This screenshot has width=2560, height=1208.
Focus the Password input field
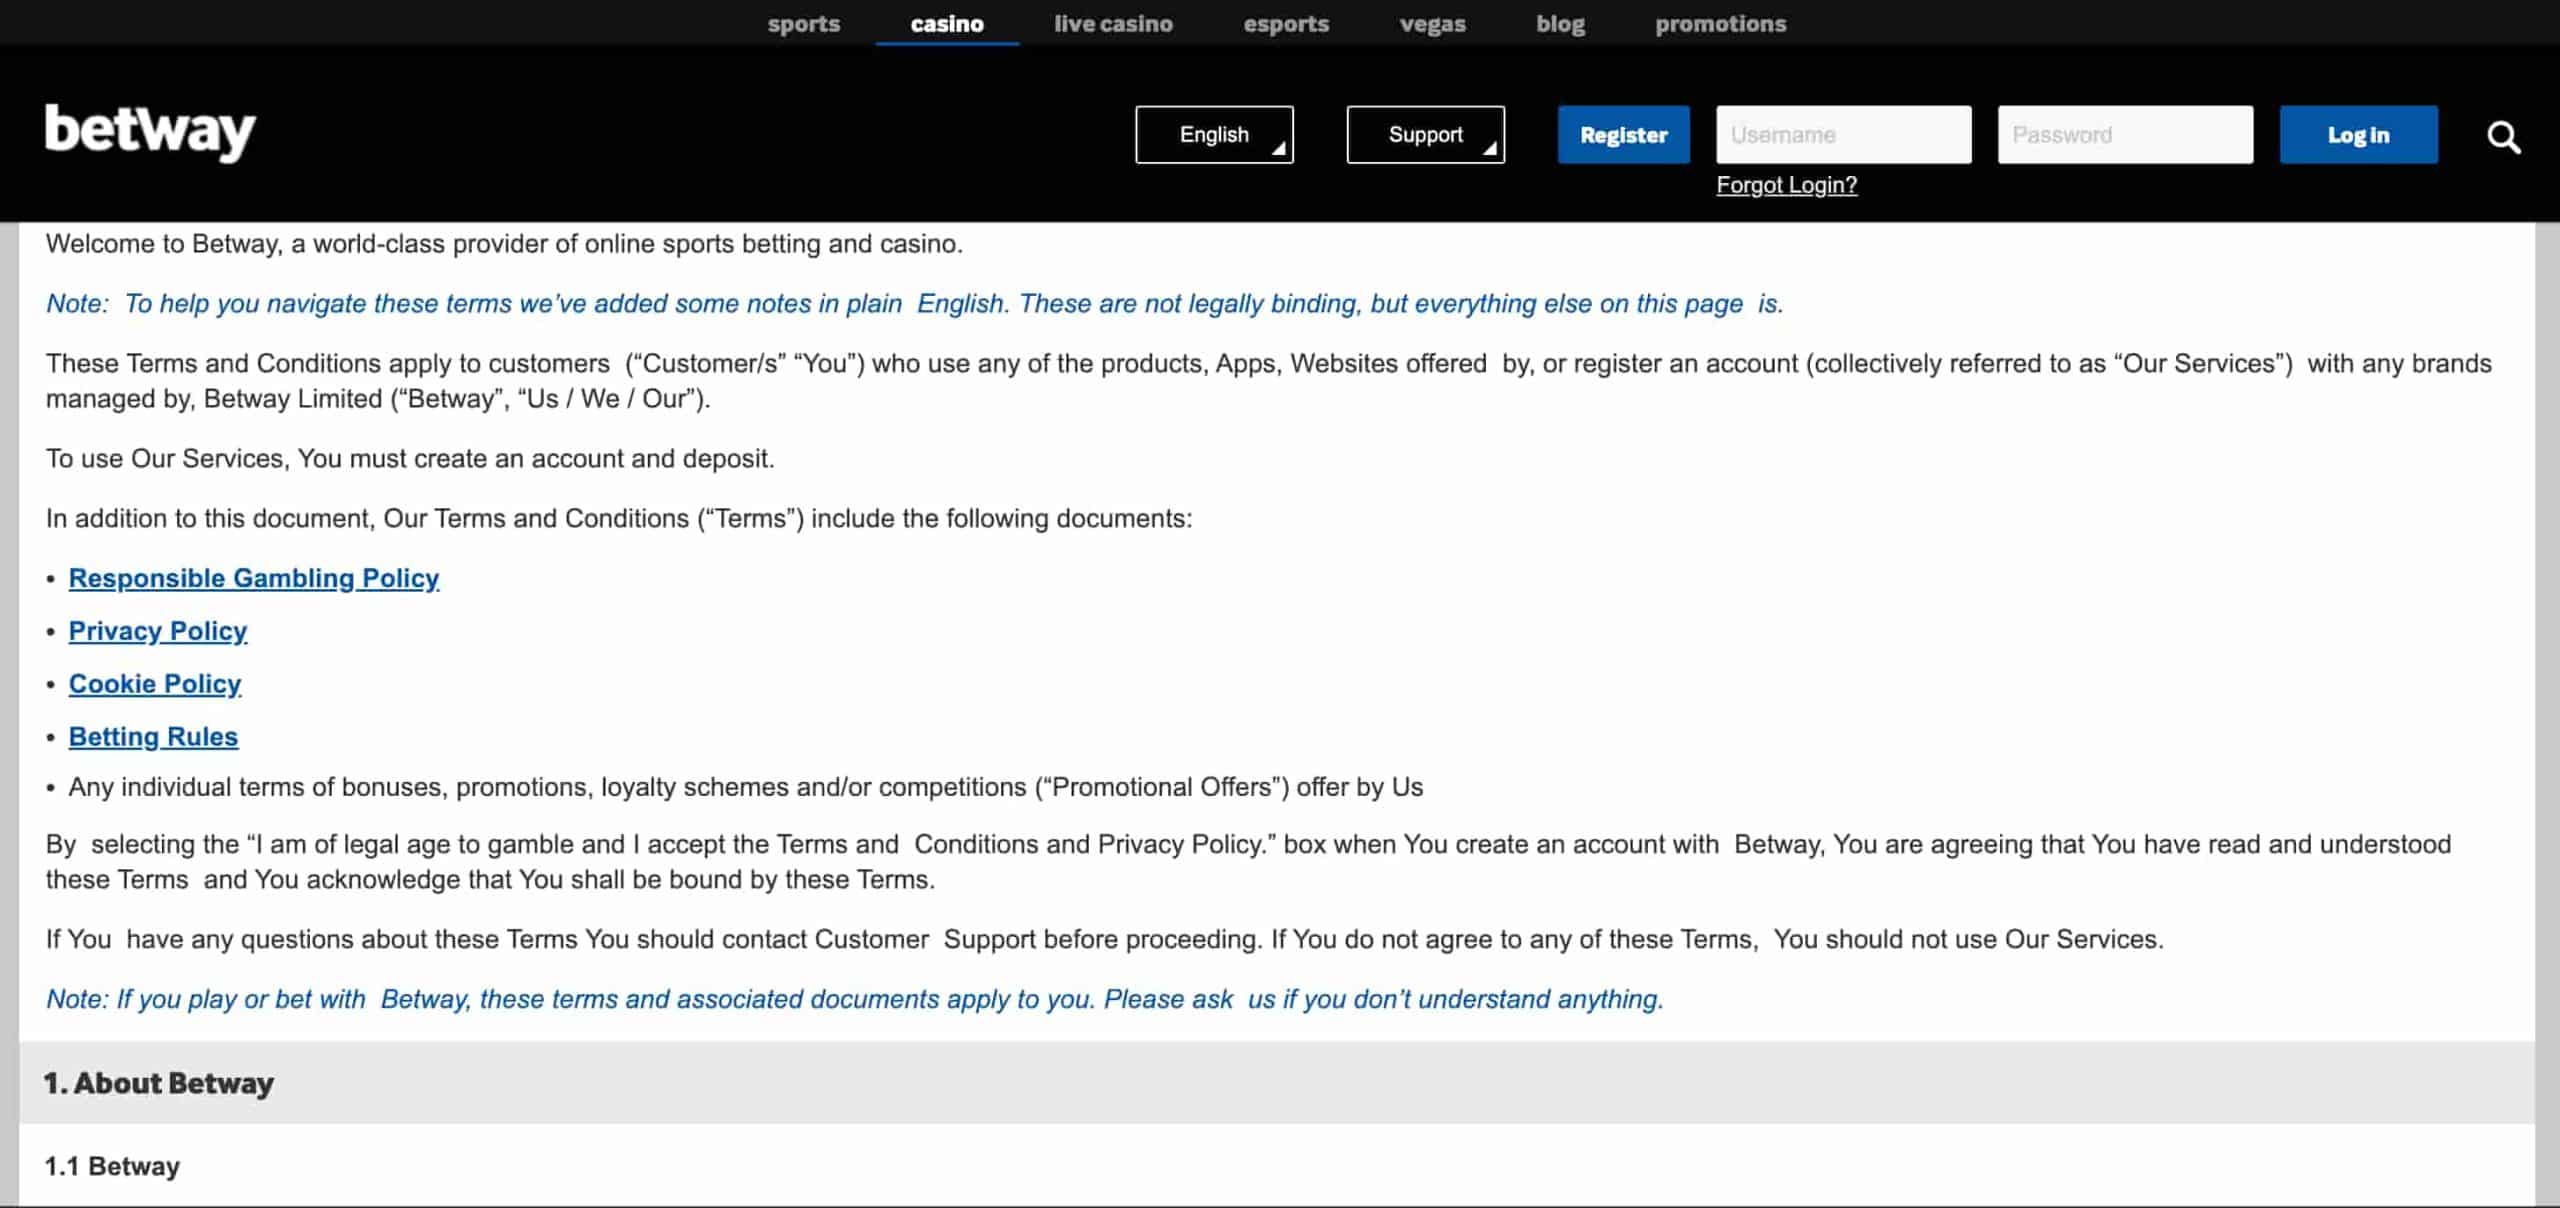pos(2125,134)
